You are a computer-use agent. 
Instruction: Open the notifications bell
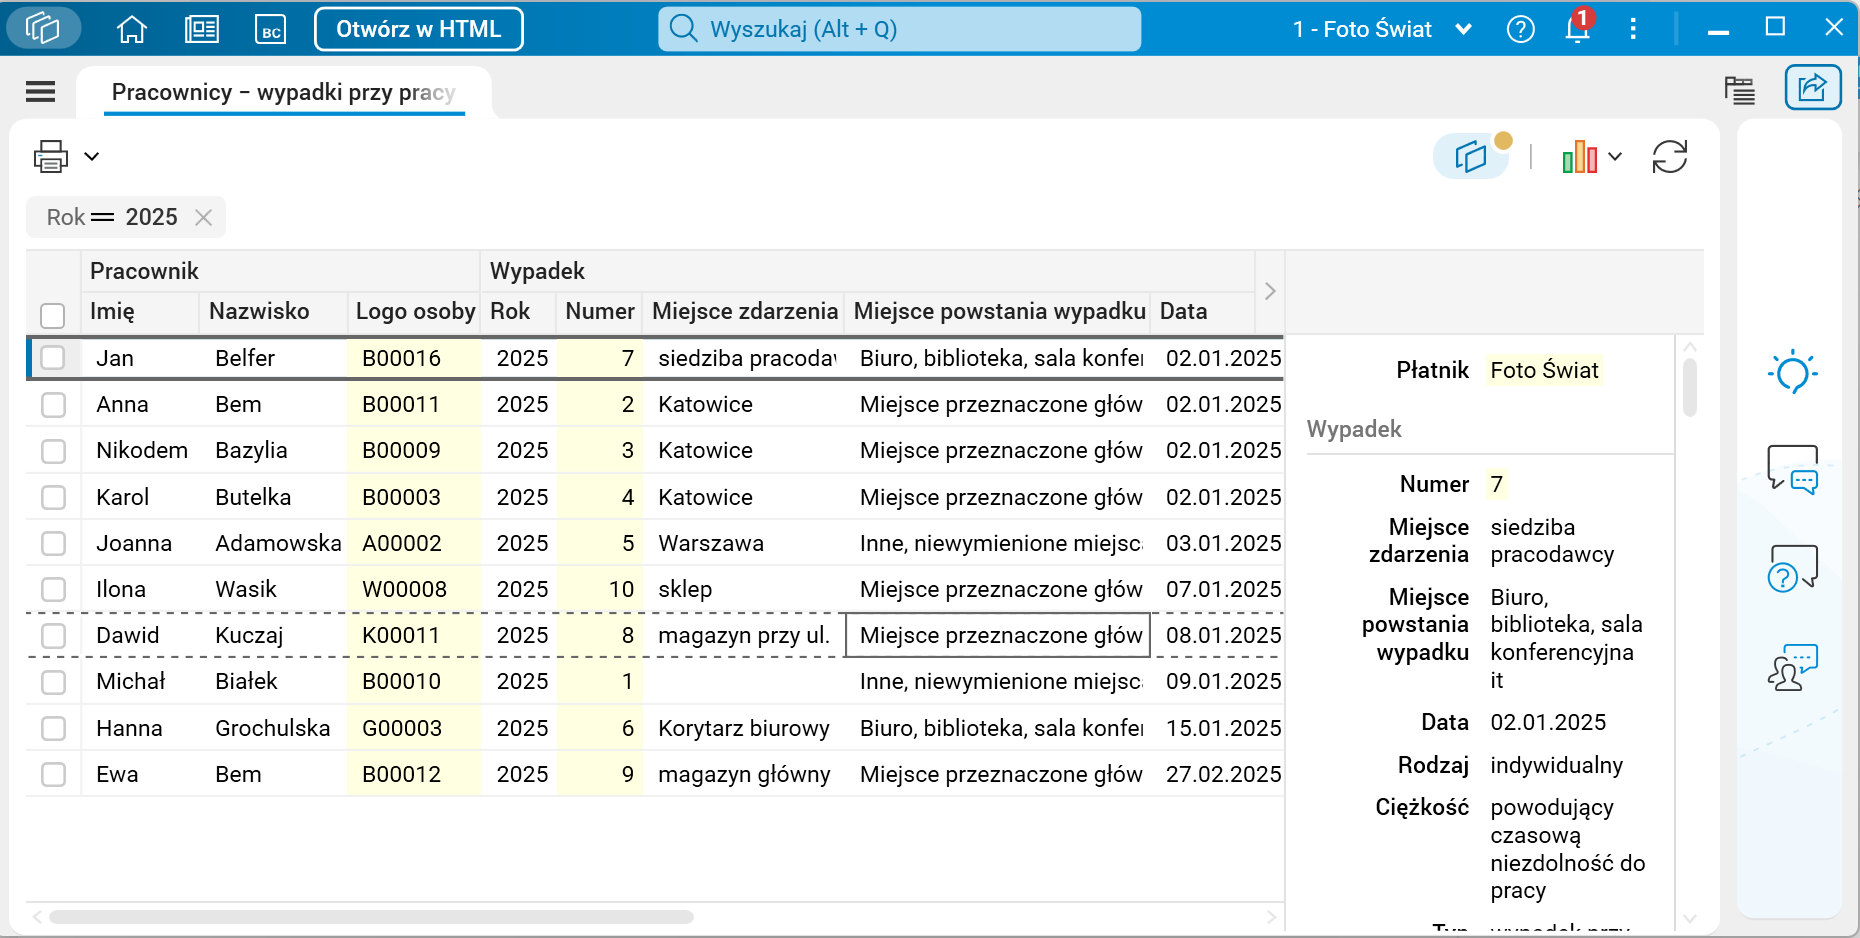point(1578,28)
